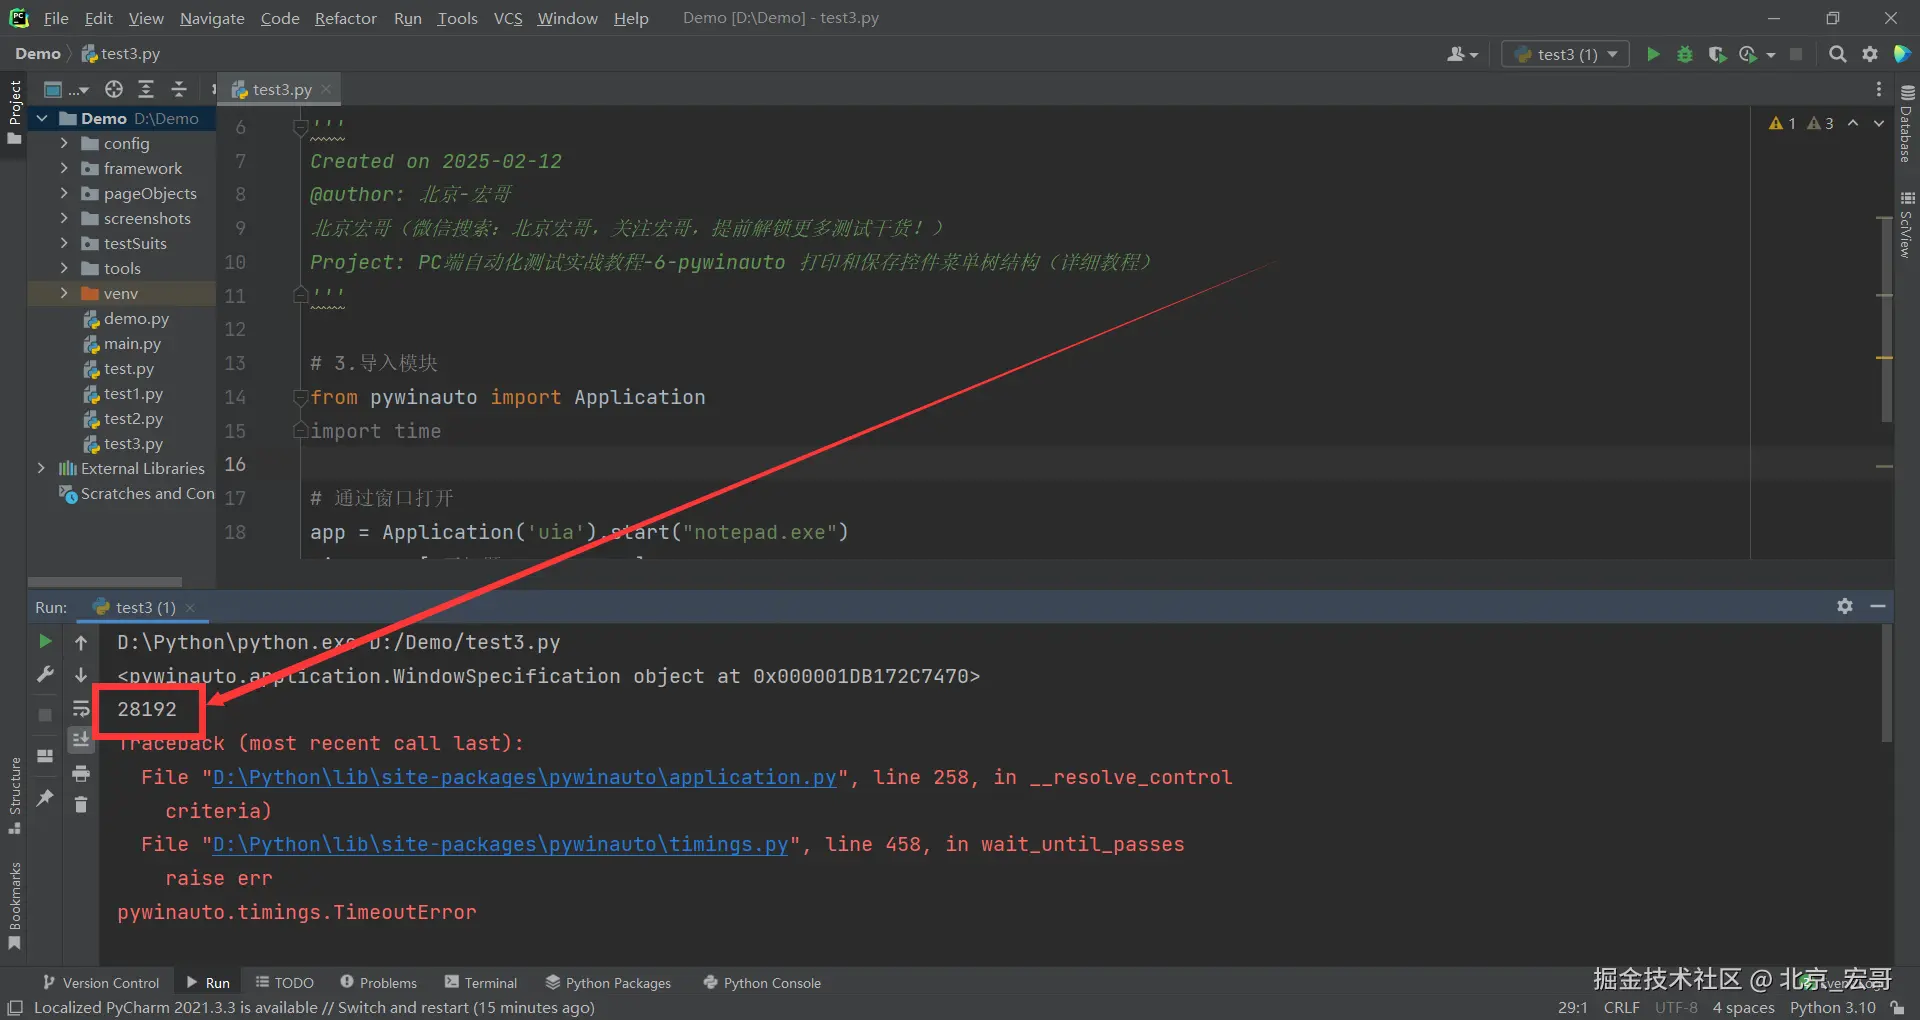Rerun test3 in Run panel
Screen dimensions: 1920x1020
(x=45, y=641)
